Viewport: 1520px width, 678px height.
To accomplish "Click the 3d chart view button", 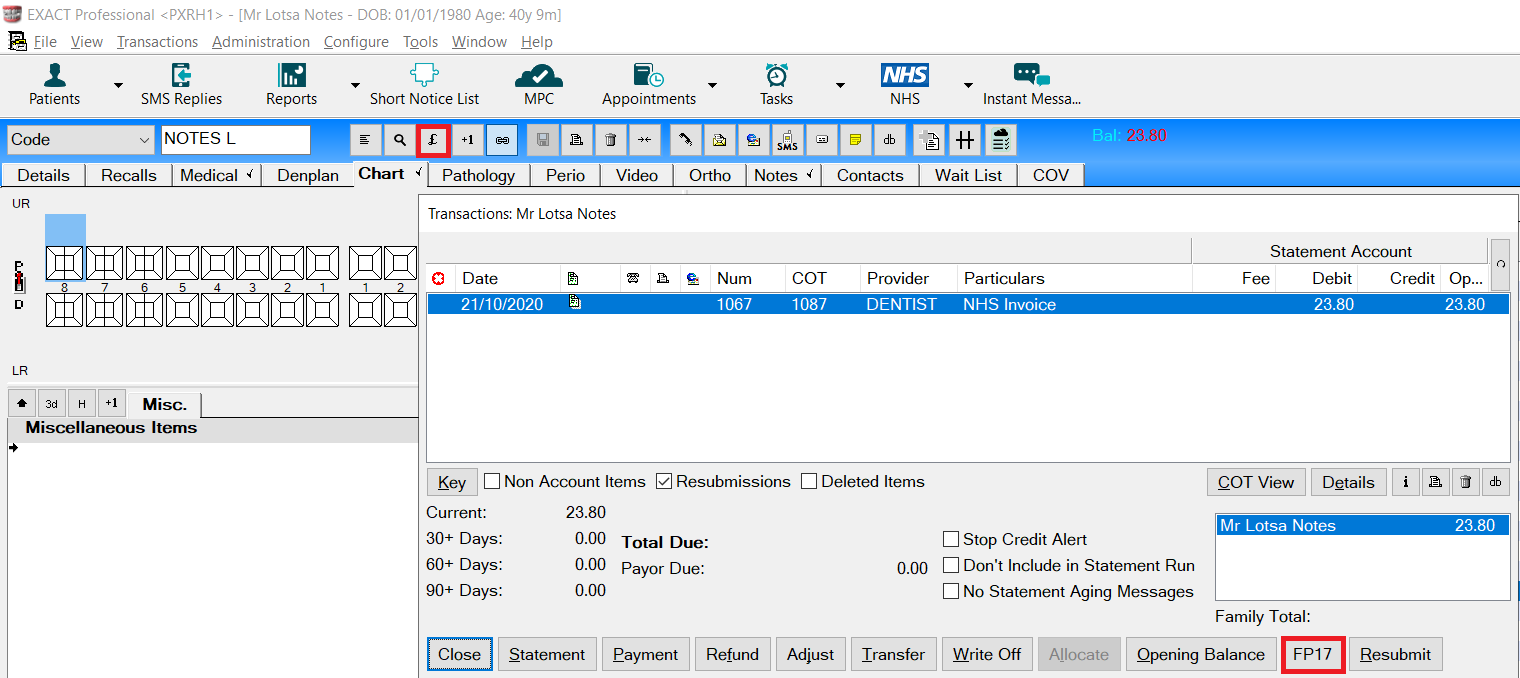I will [52, 404].
